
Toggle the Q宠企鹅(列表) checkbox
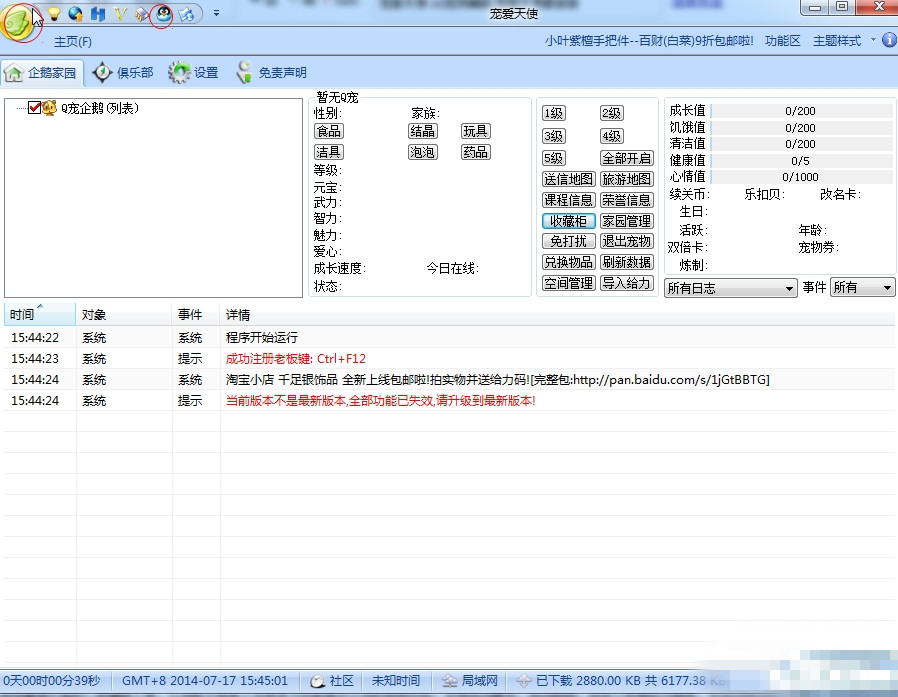(x=35, y=108)
